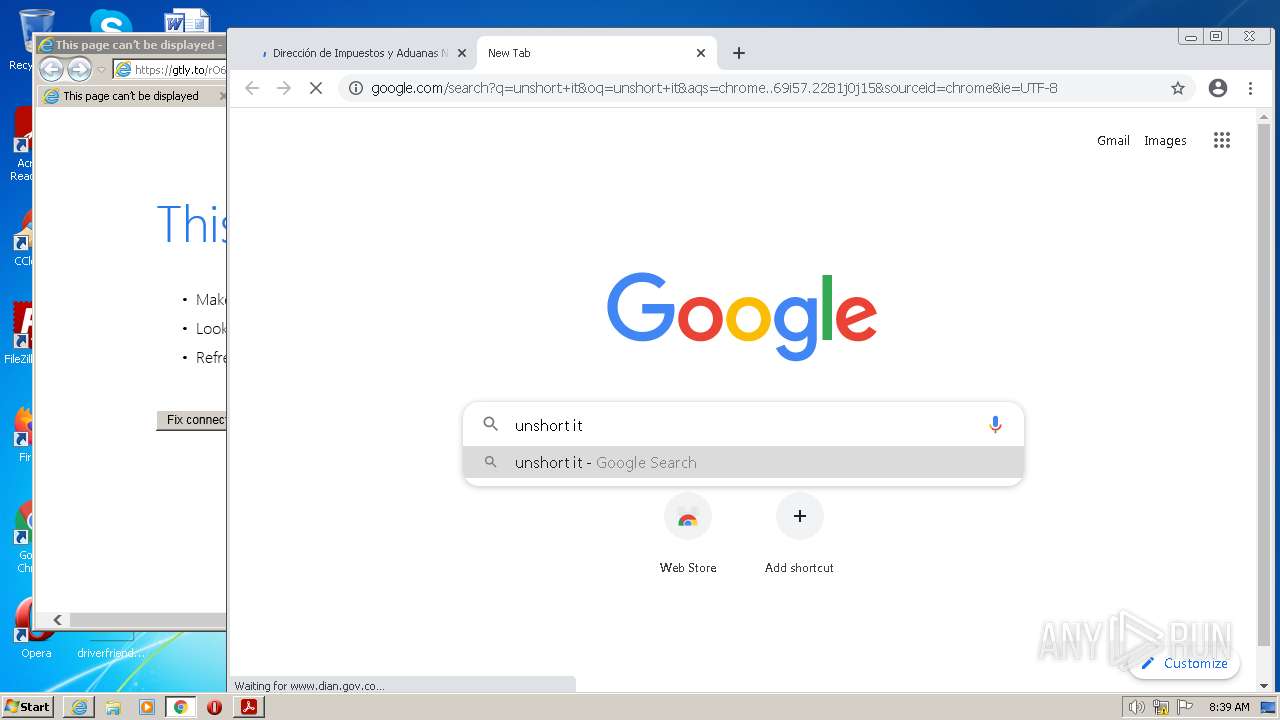Start voice search with the microphone
Image resolution: width=1280 pixels, height=720 pixels.
995,425
